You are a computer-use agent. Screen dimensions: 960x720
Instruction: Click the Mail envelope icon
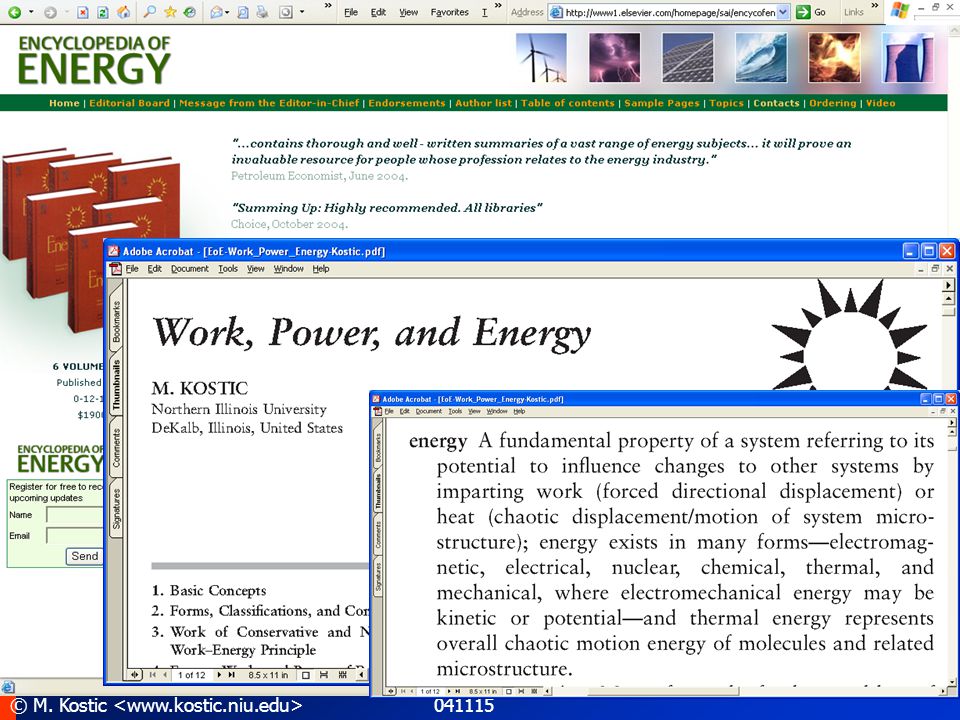click(216, 12)
